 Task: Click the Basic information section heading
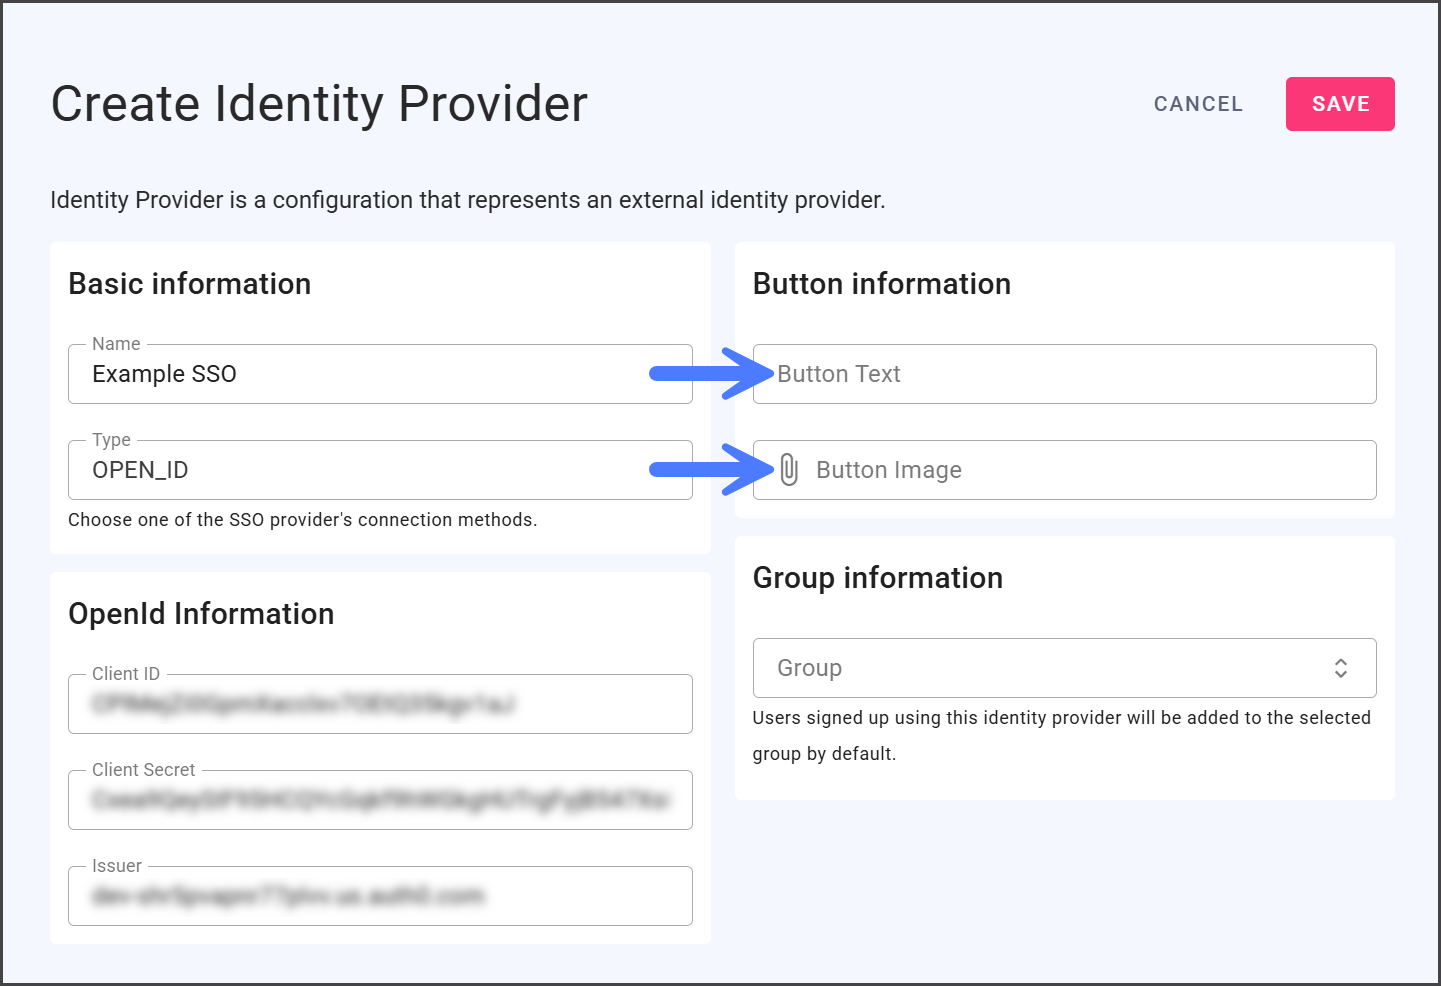pos(189,284)
